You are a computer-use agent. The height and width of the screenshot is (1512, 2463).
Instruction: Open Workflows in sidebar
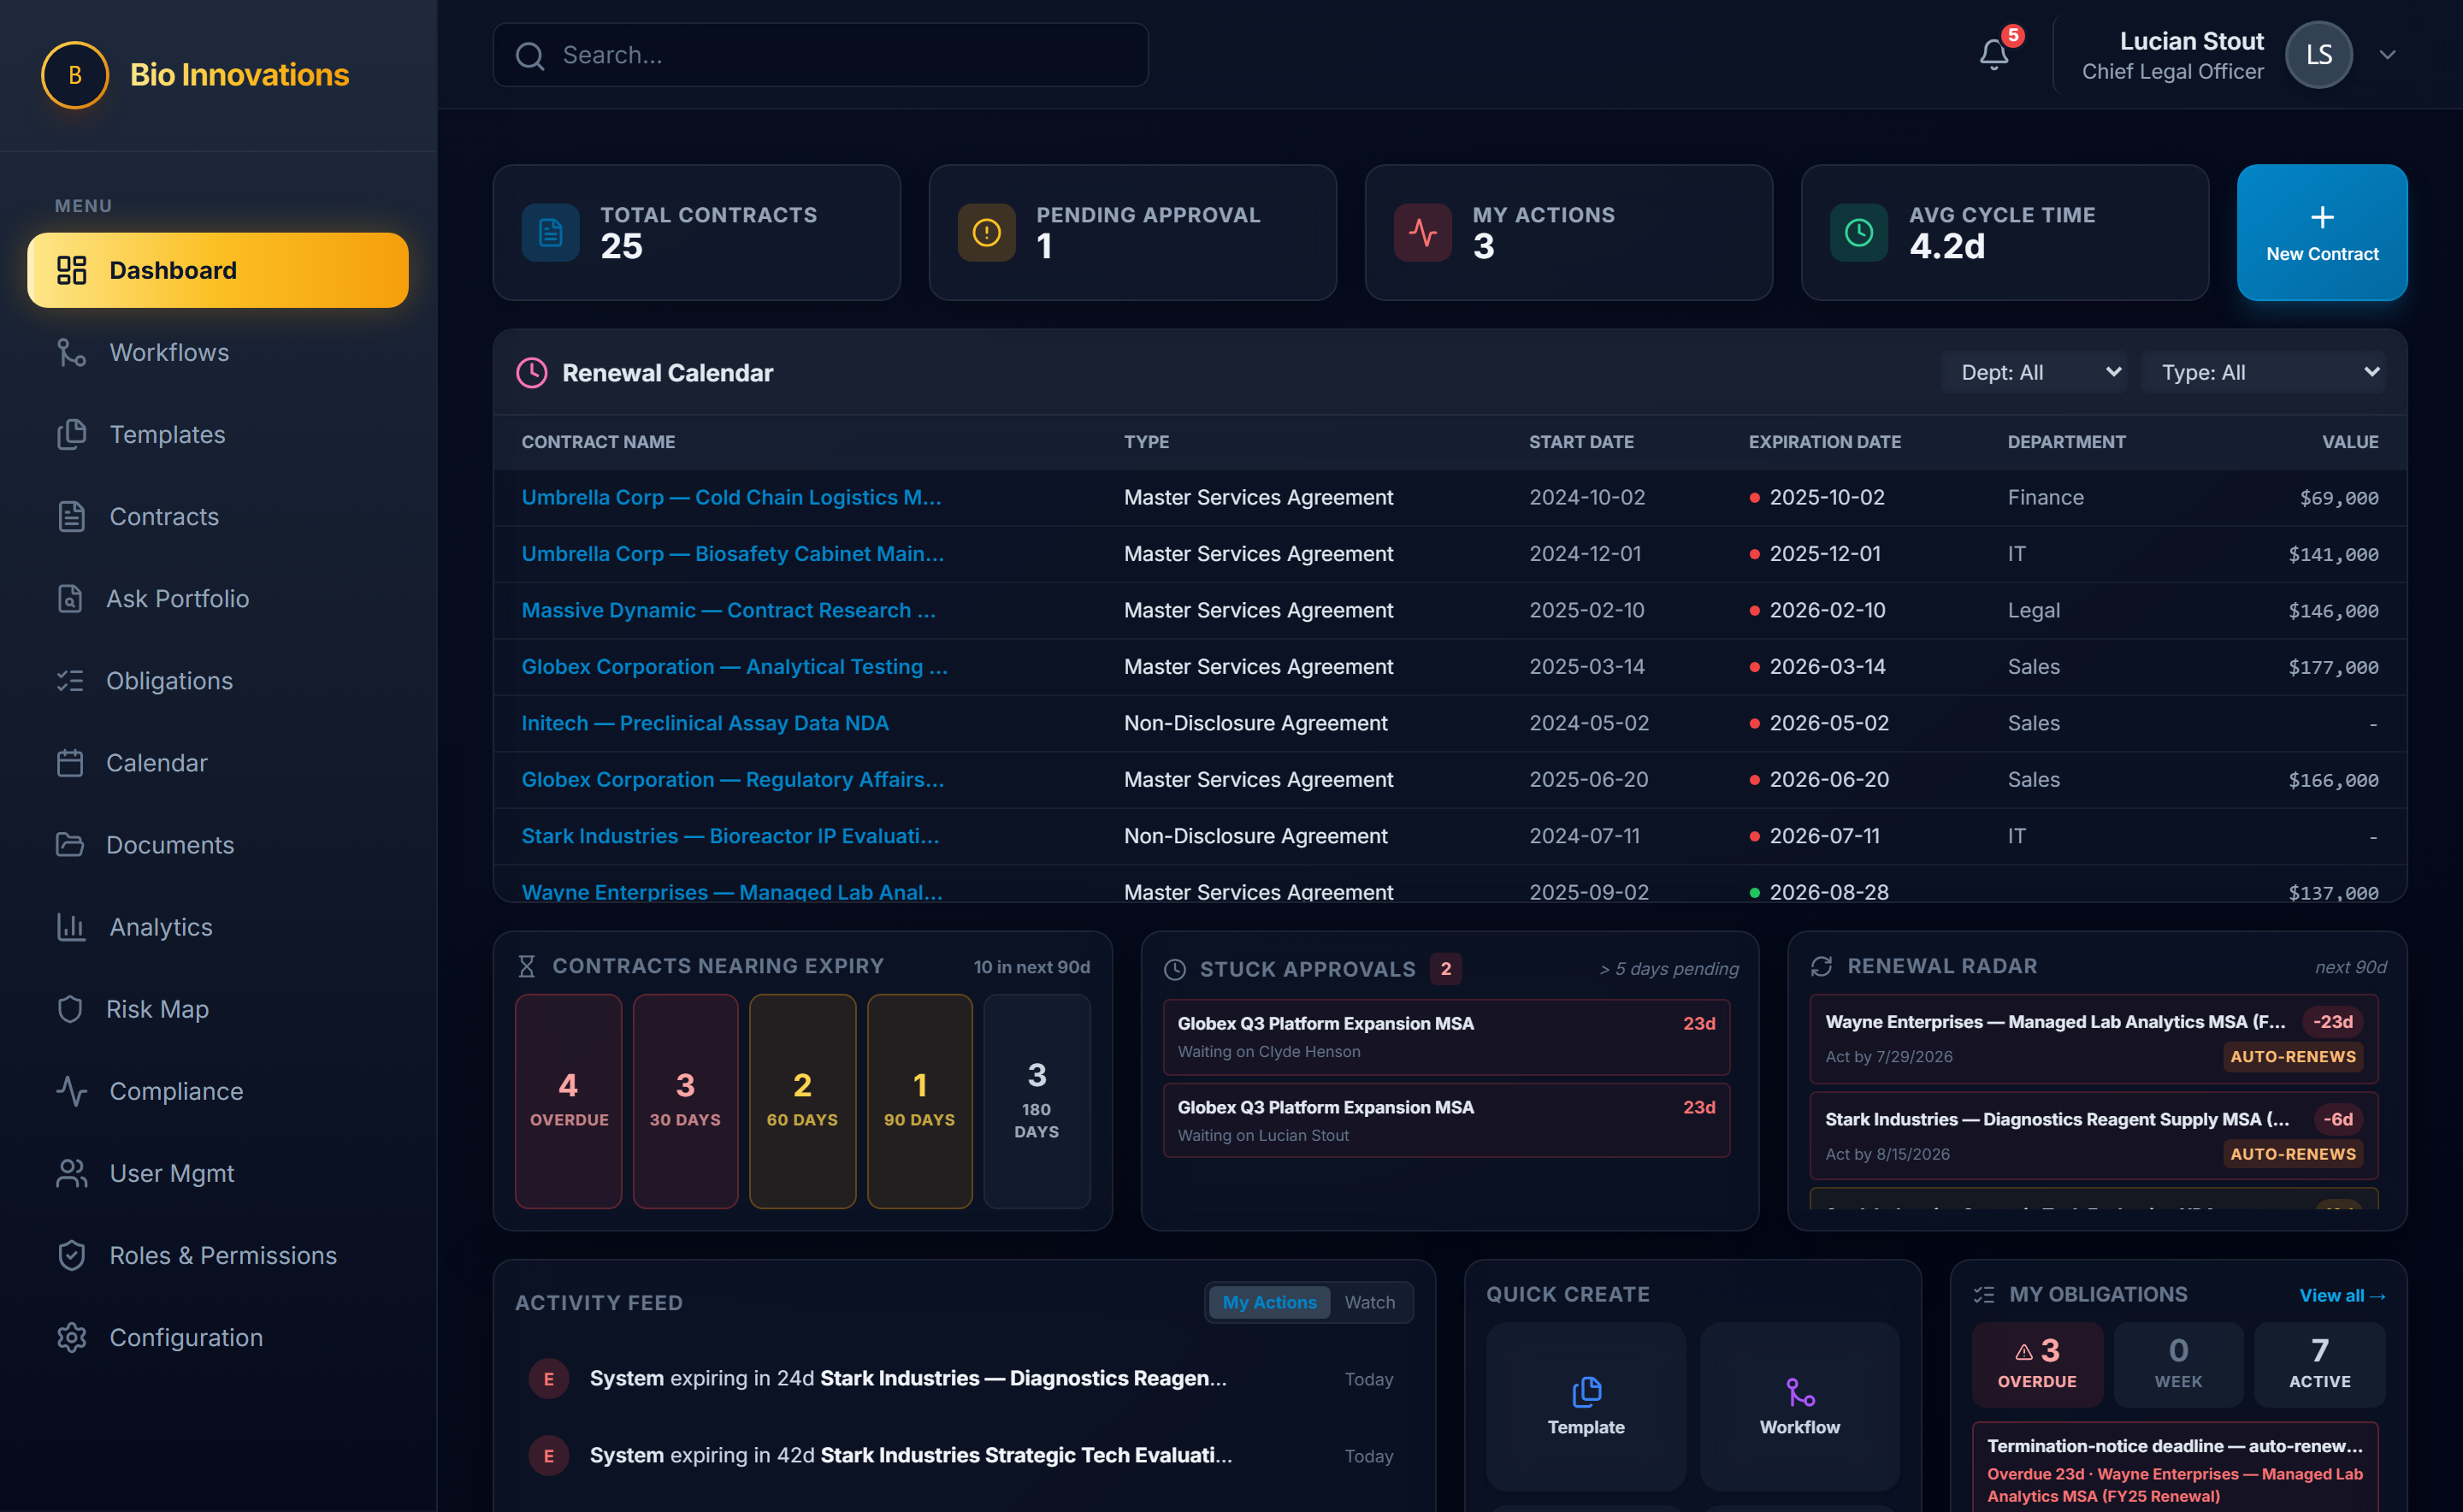pyautogui.click(x=218, y=352)
